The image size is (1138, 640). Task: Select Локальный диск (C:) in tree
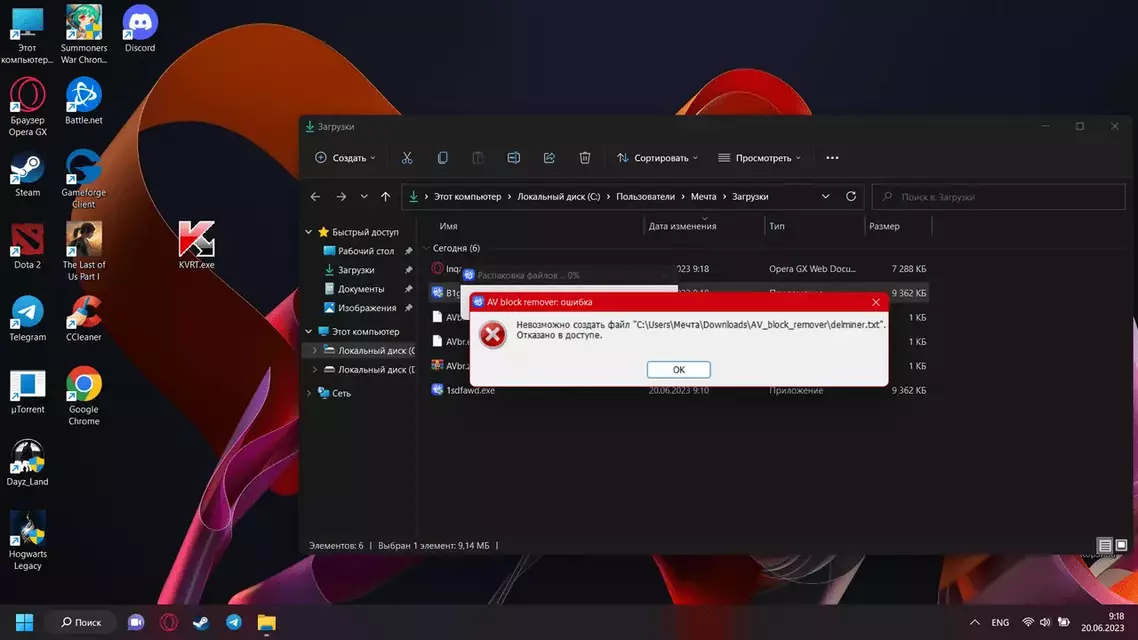(x=360, y=350)
